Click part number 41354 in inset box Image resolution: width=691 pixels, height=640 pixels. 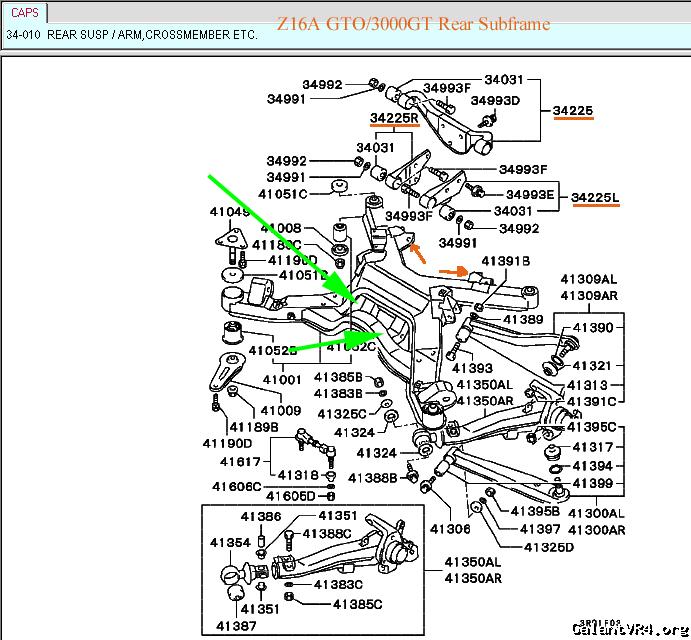pyautogui.click(x=229, y=542)
